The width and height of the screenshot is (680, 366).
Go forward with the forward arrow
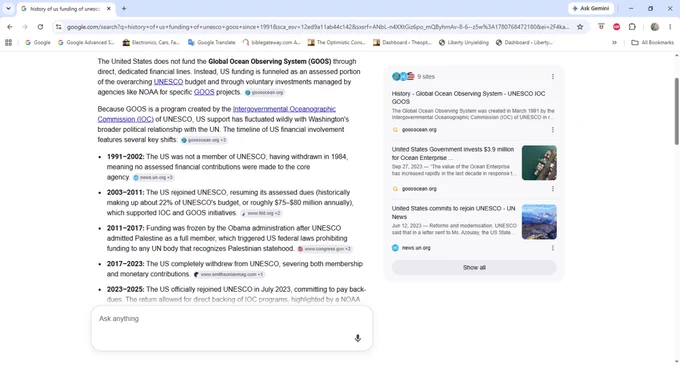[25, 27]
